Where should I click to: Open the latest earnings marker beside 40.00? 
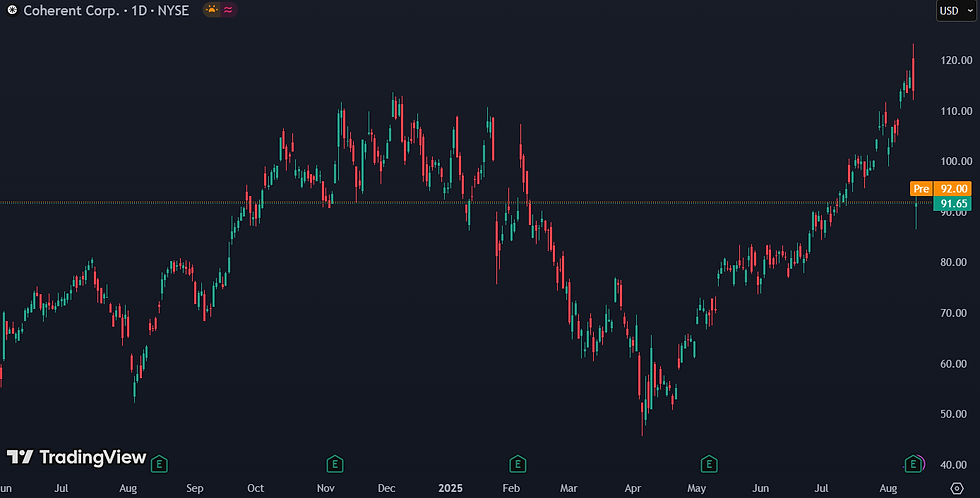913,464
